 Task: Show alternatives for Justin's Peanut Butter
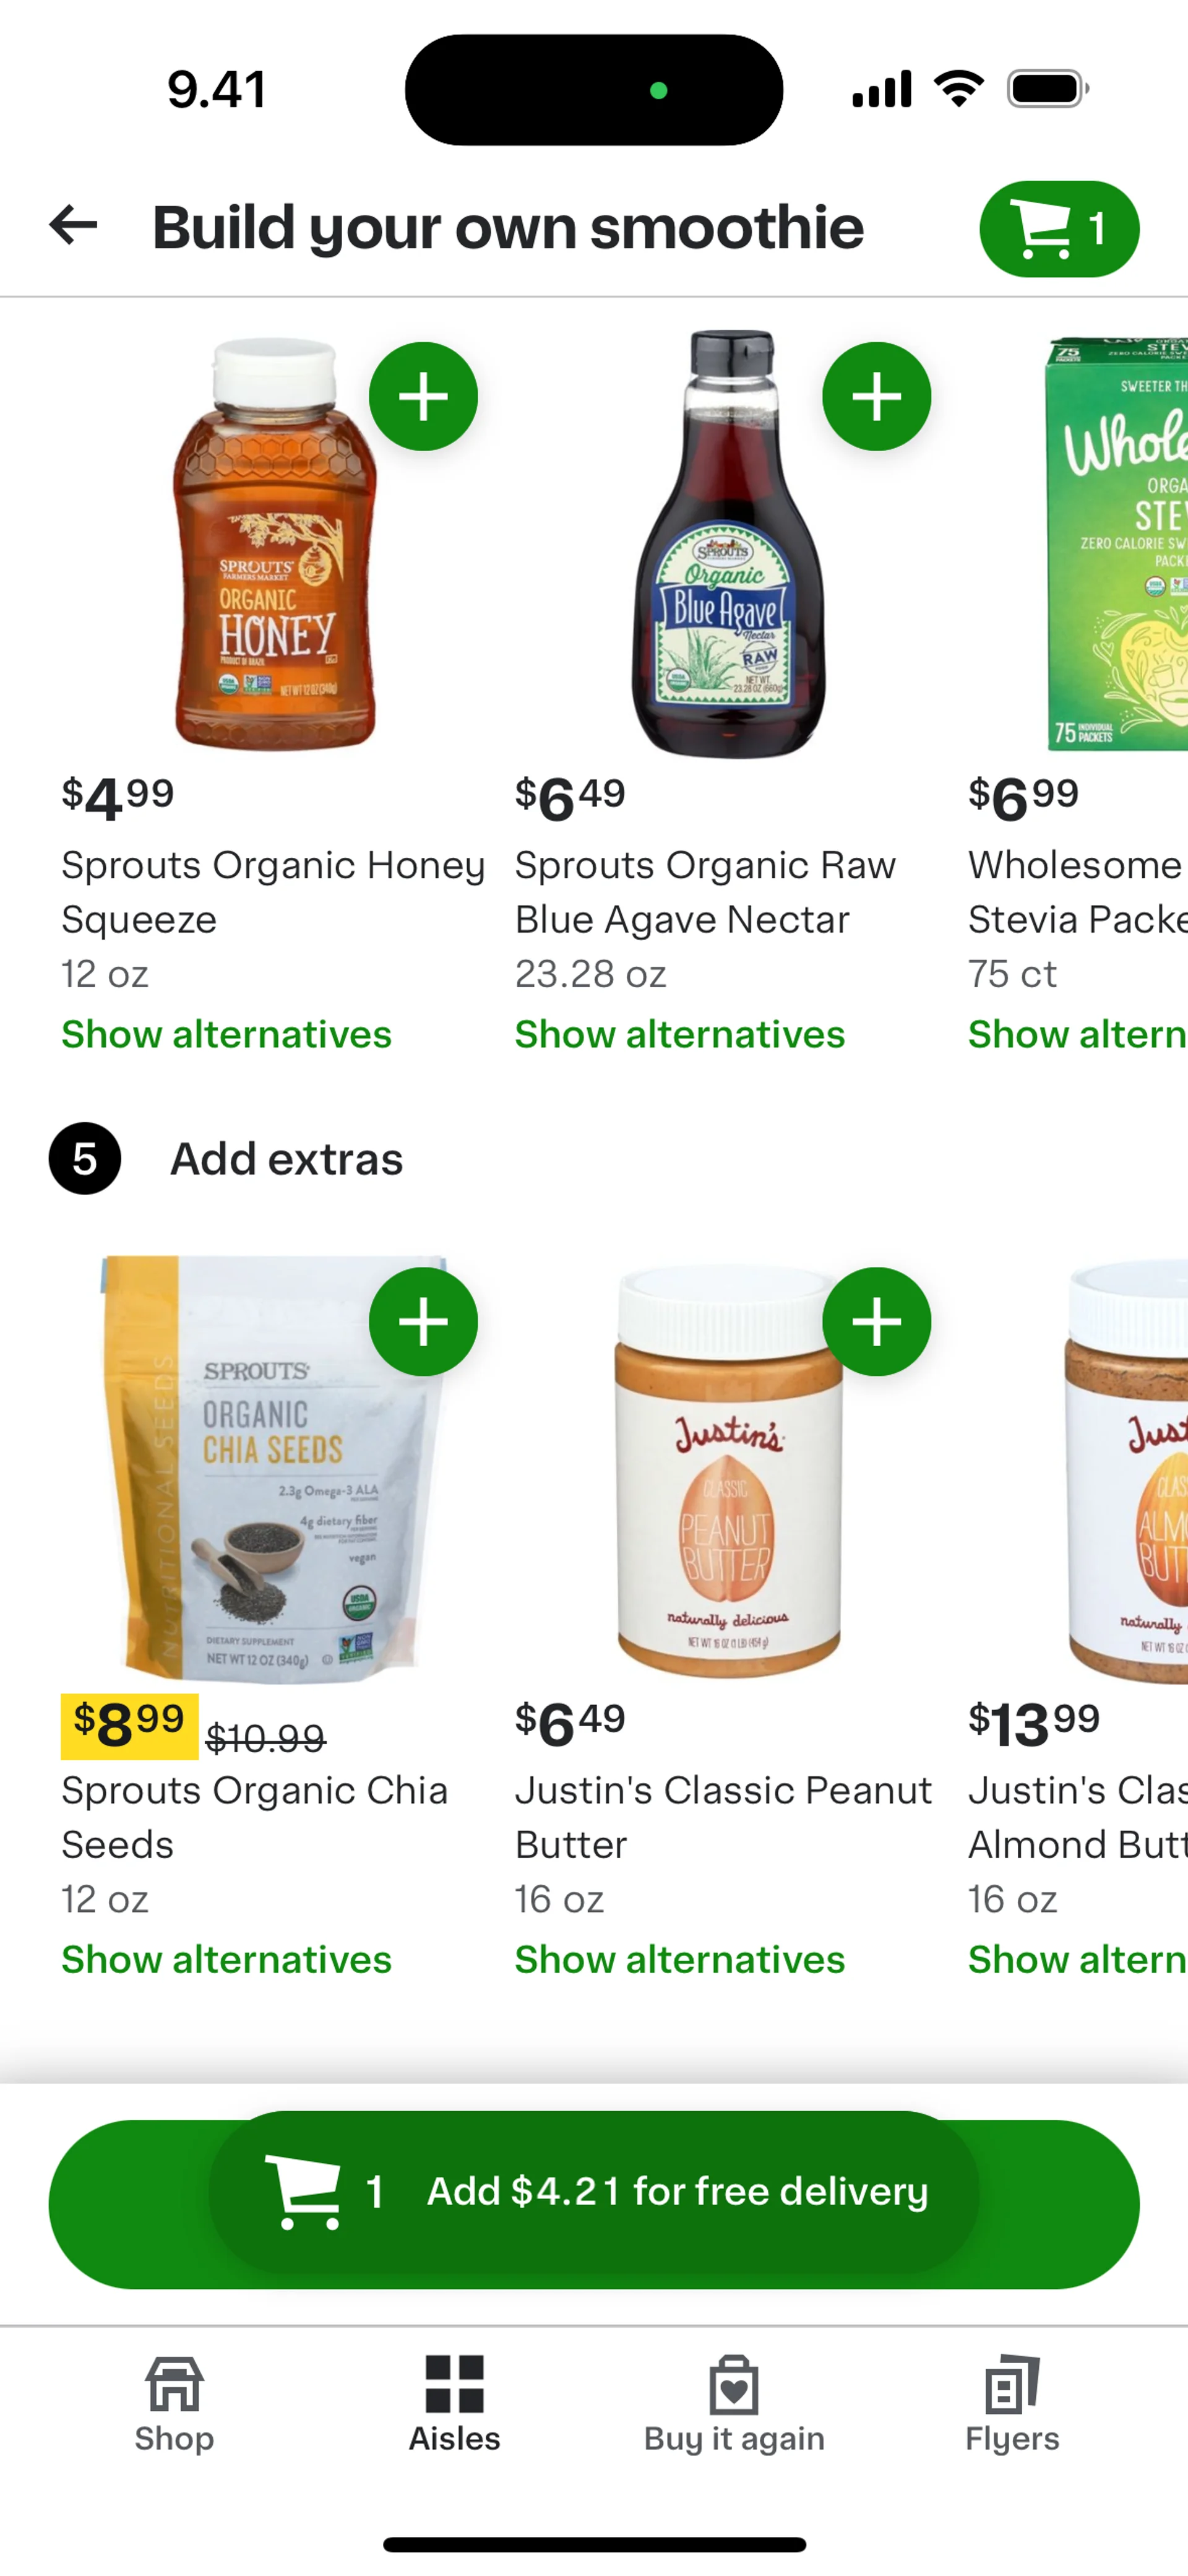[x=679, y=1959]
